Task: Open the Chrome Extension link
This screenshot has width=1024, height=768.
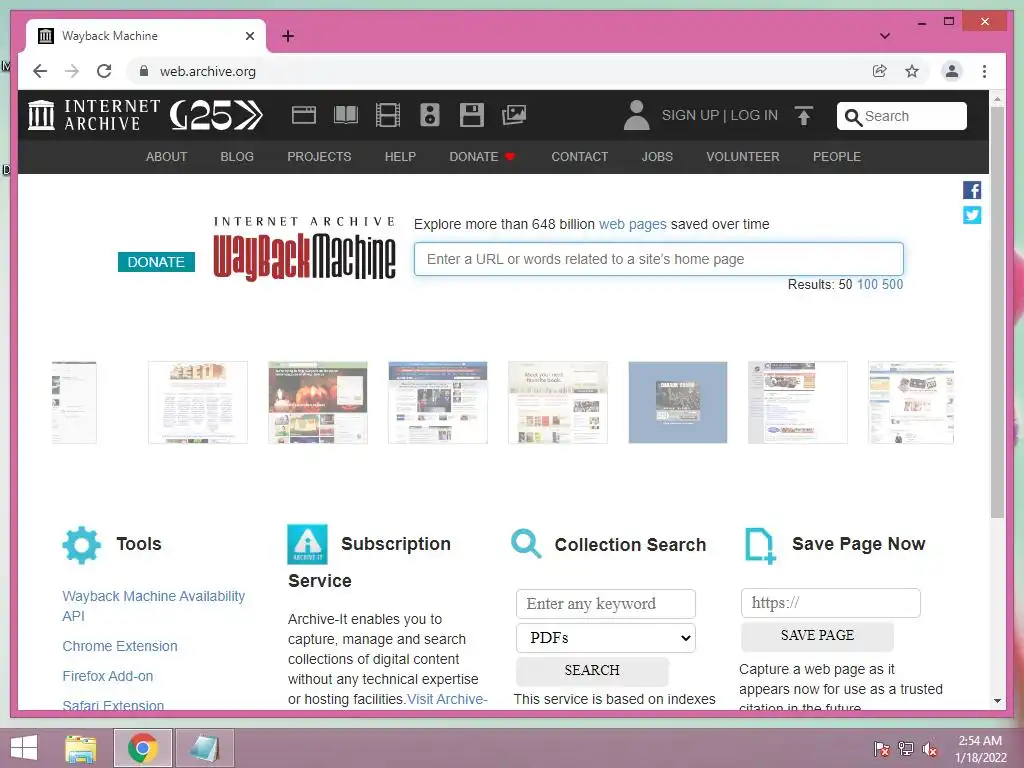Action: (120, 646)
